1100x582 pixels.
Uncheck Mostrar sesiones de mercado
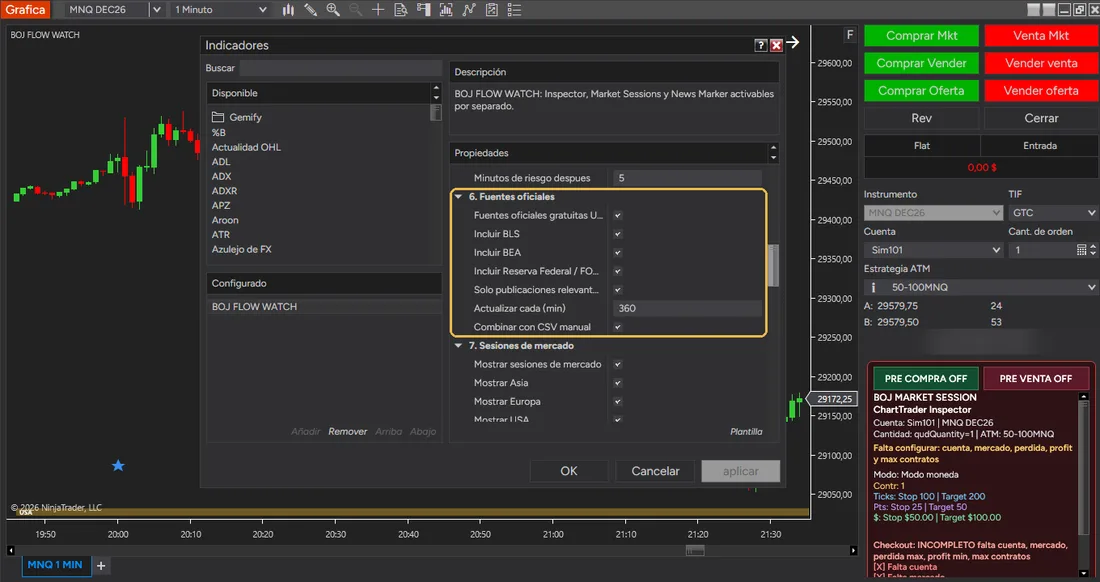coord(618,365)
